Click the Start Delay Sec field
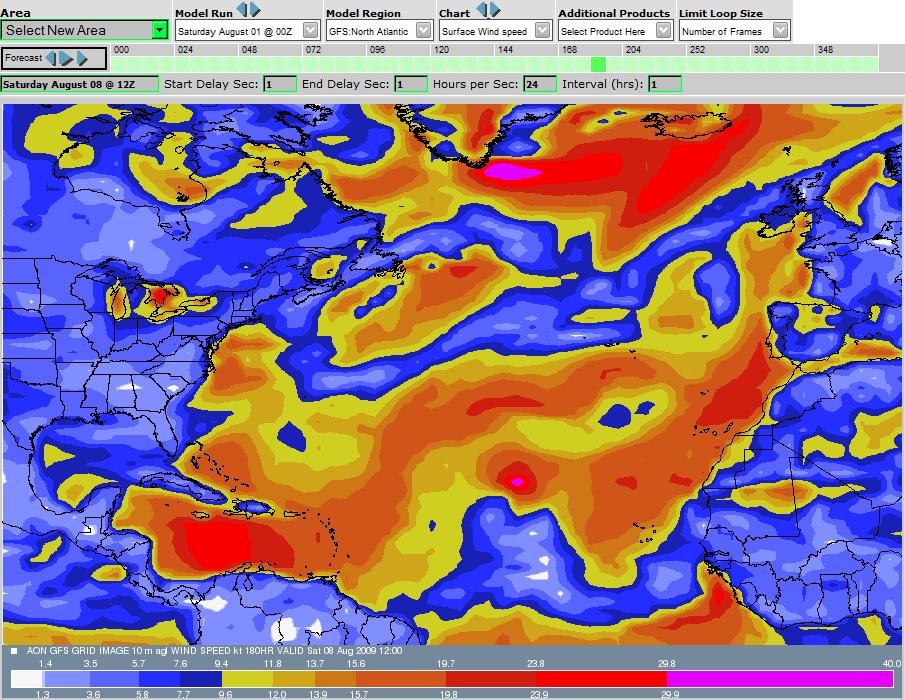The height and width of the screenshot is (700, 905). coord(280,84)
